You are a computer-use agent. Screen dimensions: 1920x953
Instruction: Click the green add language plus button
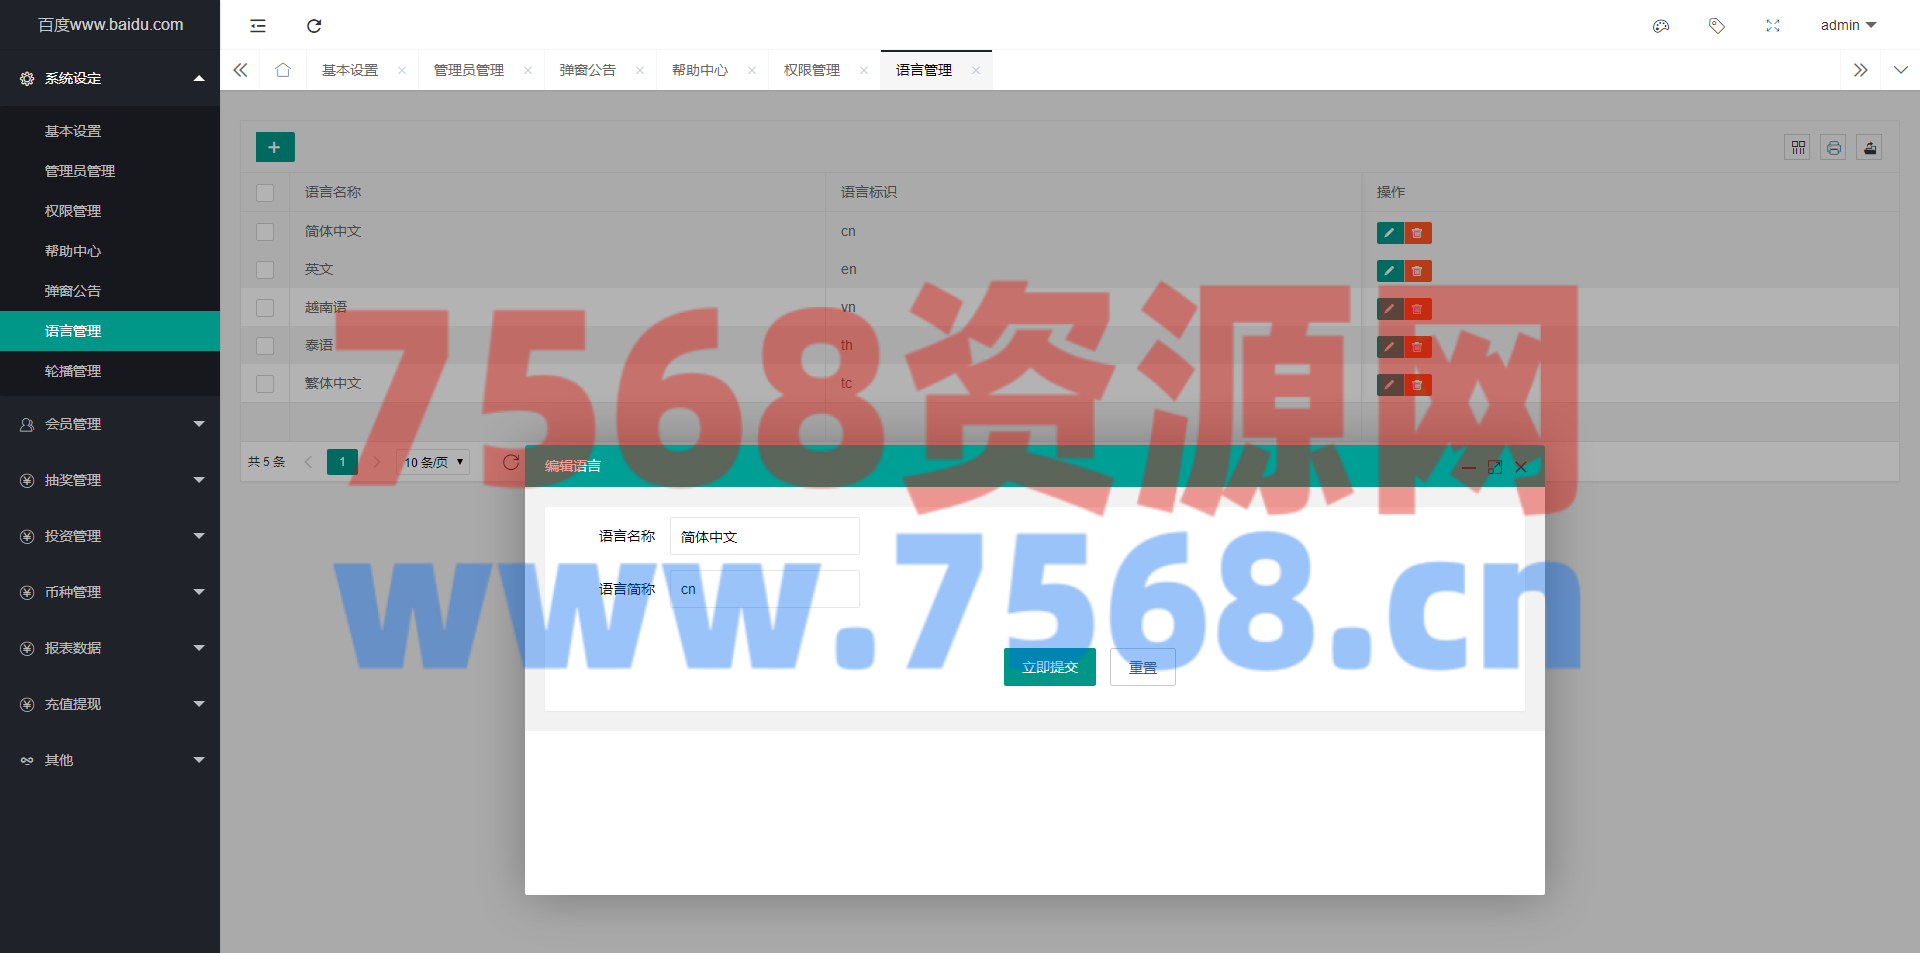[275, 147]
